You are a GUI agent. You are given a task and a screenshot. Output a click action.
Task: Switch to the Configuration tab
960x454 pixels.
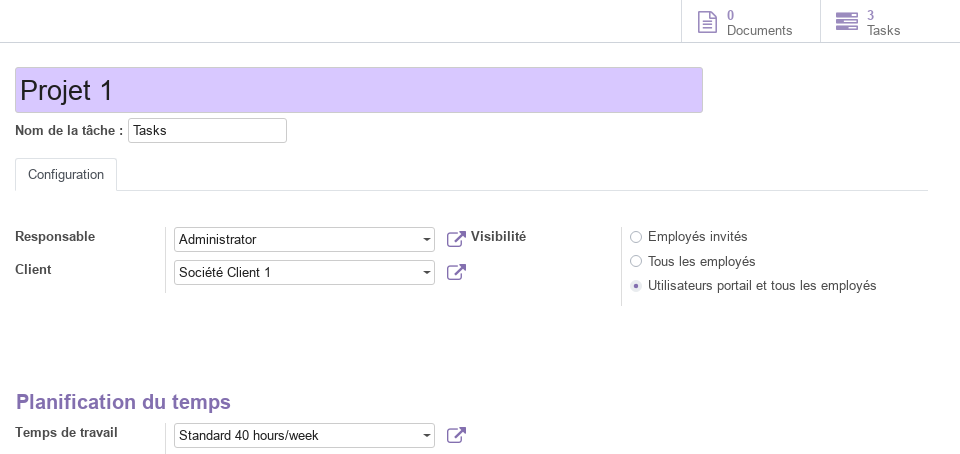coord(66,174)
